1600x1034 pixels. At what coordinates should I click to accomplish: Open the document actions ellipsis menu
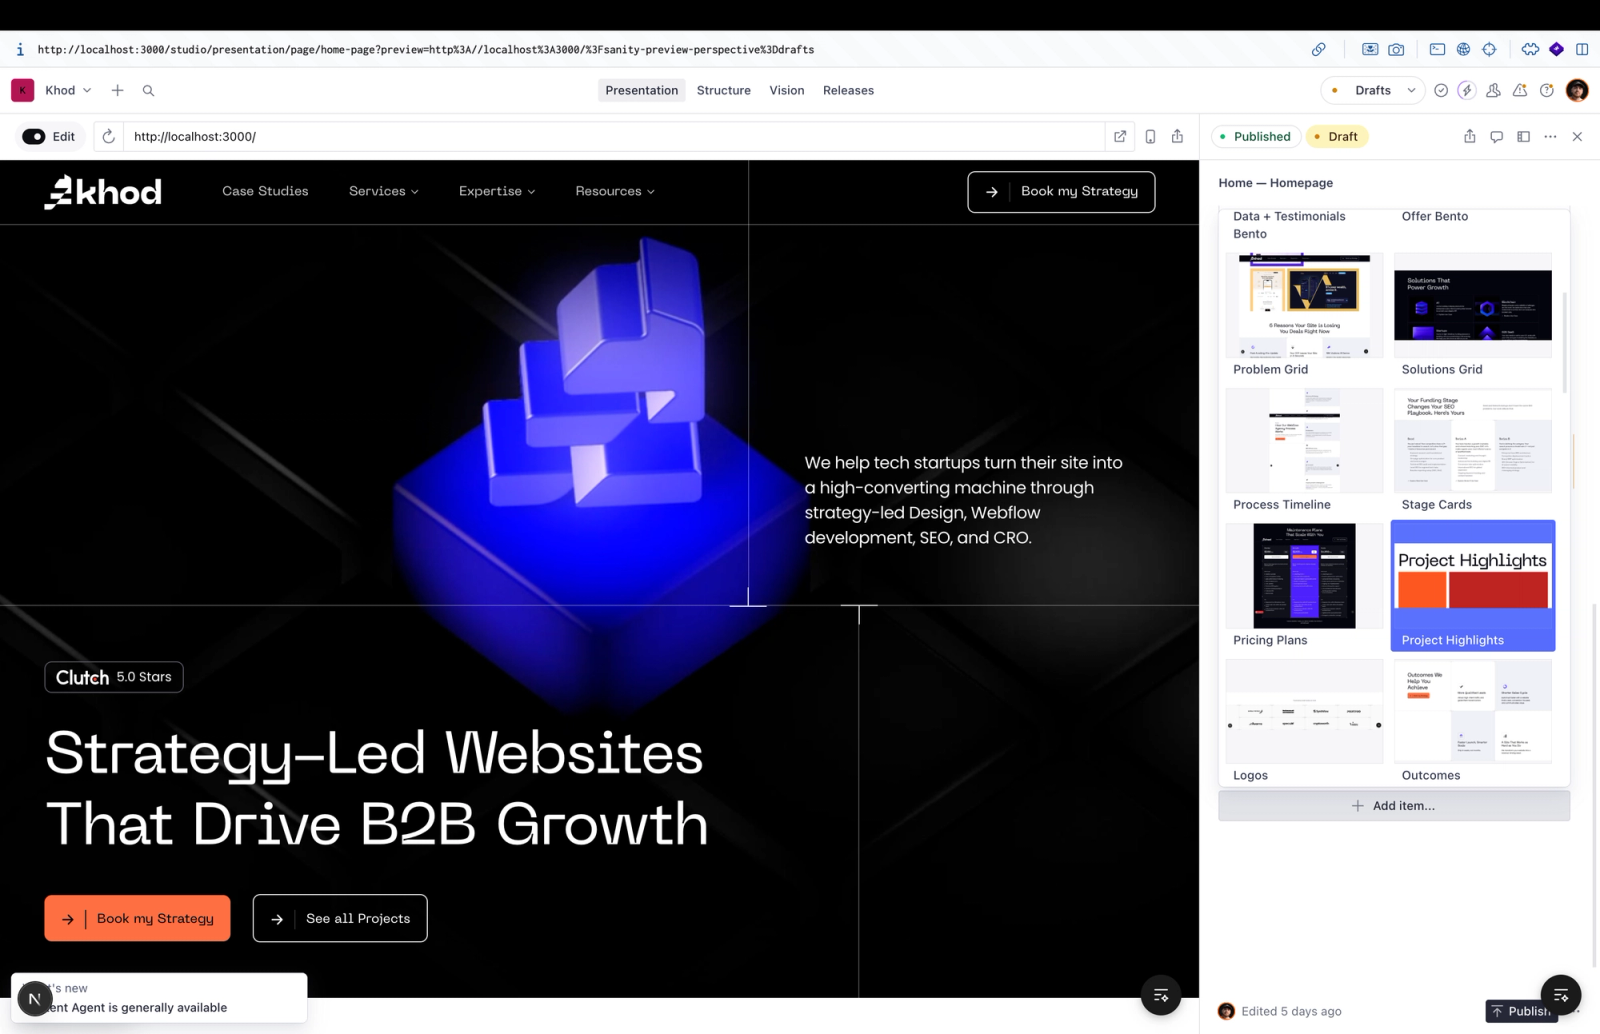click(x=1550, y=136)
